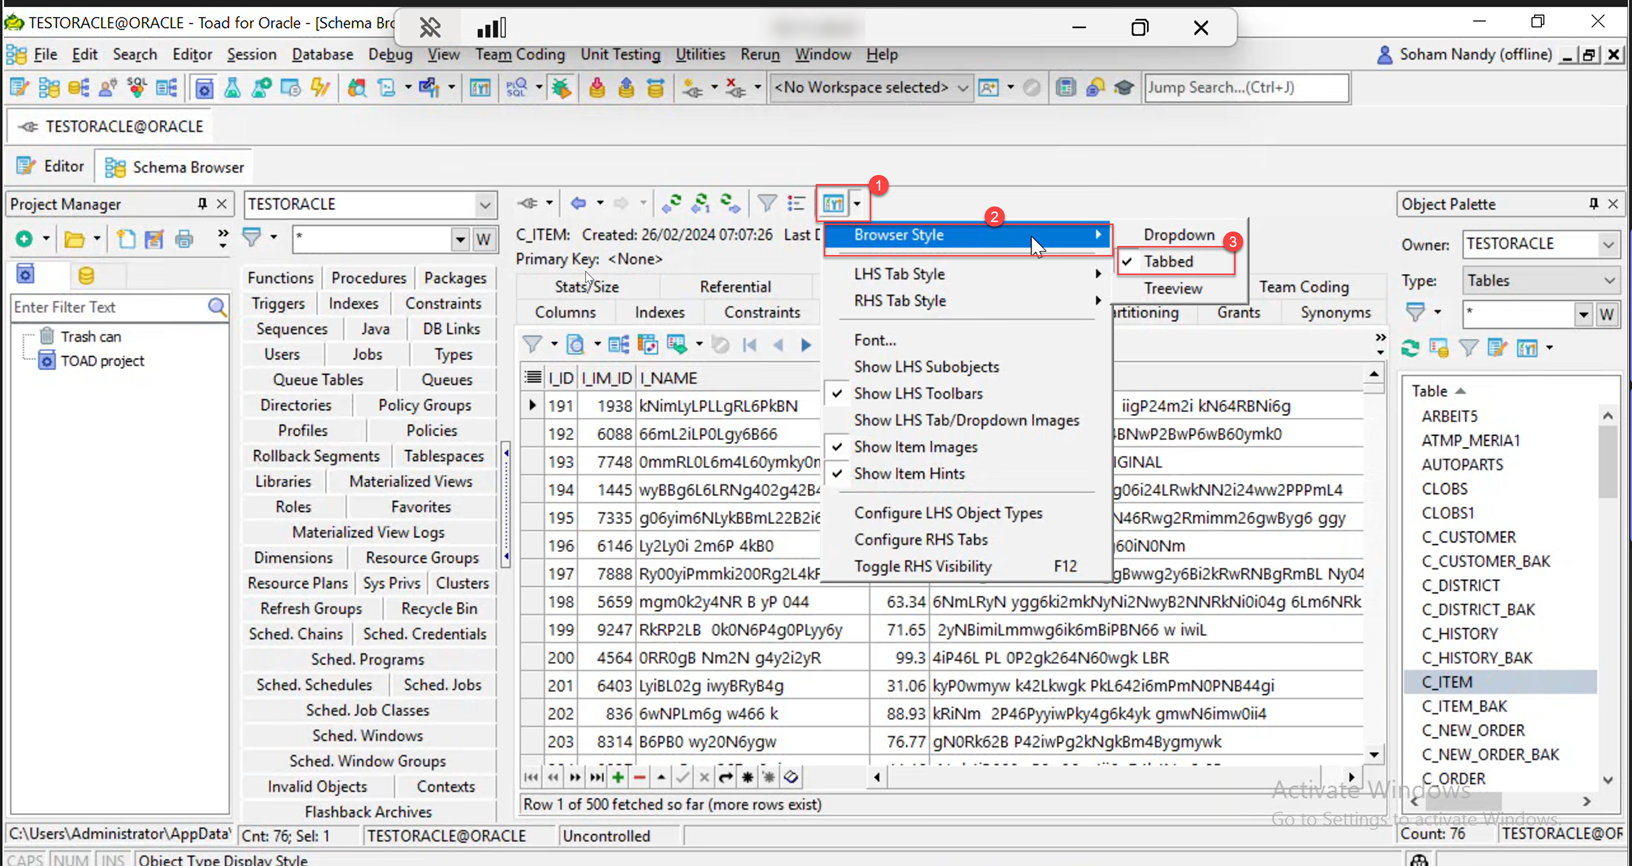The height and width of the screenshot is (866, 1632).
Task: Click the green plus insert record icon
Action: [618, 777]
